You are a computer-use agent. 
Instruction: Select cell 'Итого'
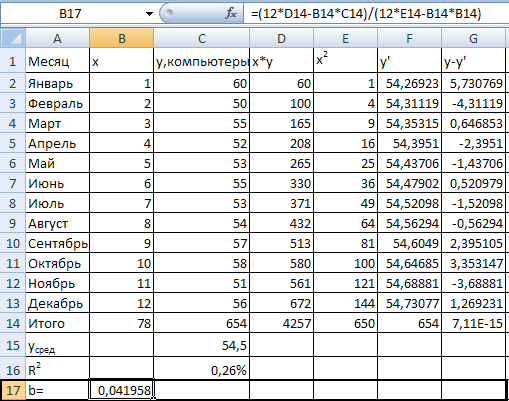tap(57, 323)
